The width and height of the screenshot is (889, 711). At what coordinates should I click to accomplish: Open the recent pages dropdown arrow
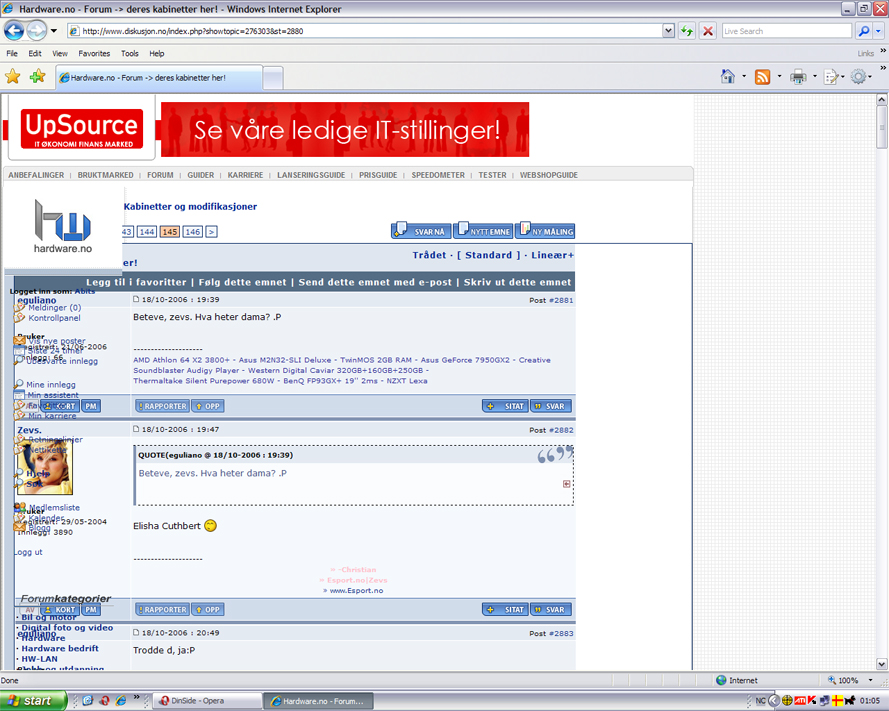click(x=54, y=31)
